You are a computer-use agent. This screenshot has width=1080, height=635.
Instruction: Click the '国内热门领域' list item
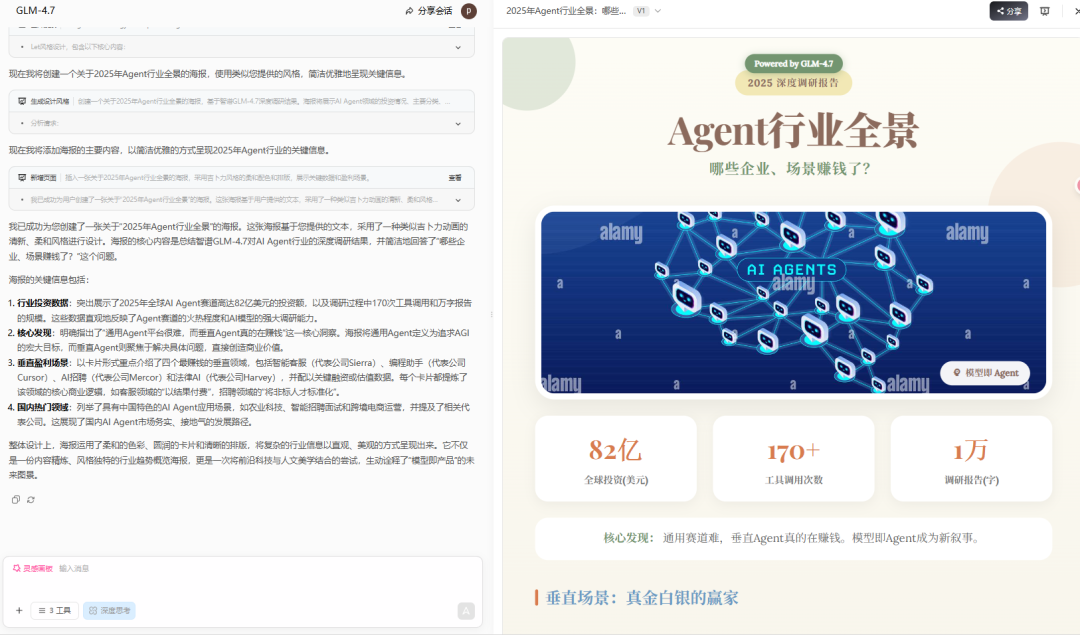tap(243, 415)
